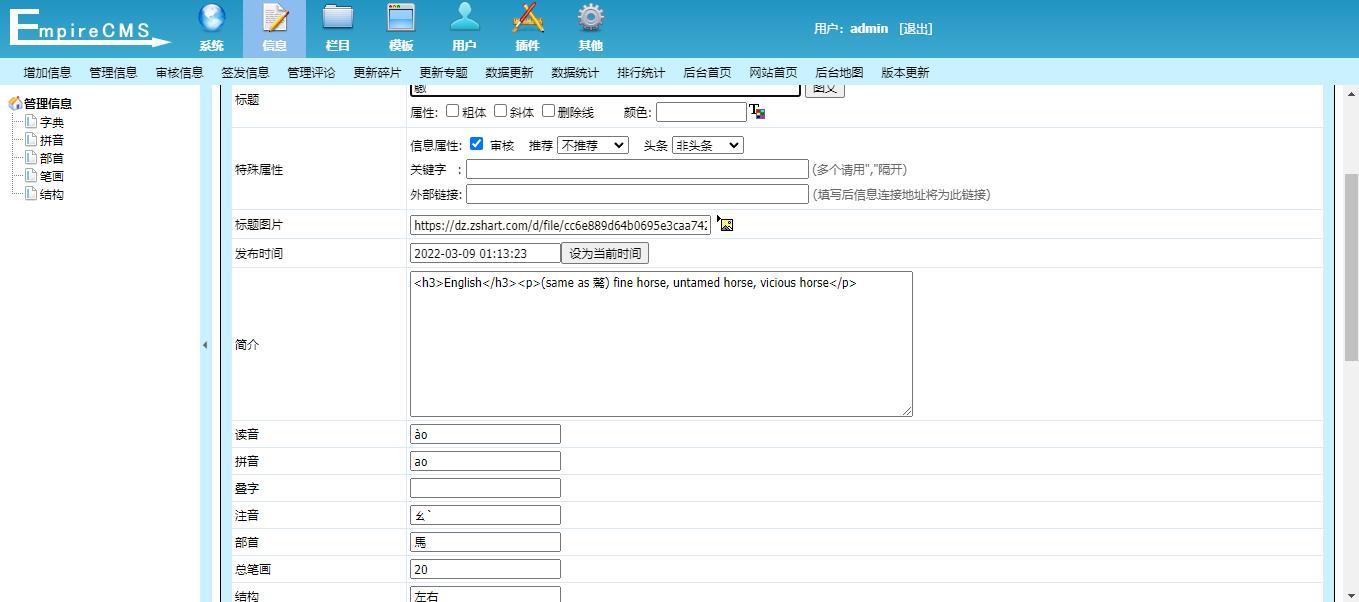Open 排行统计 menu item
1359x602 pixels.
(641, 72)
